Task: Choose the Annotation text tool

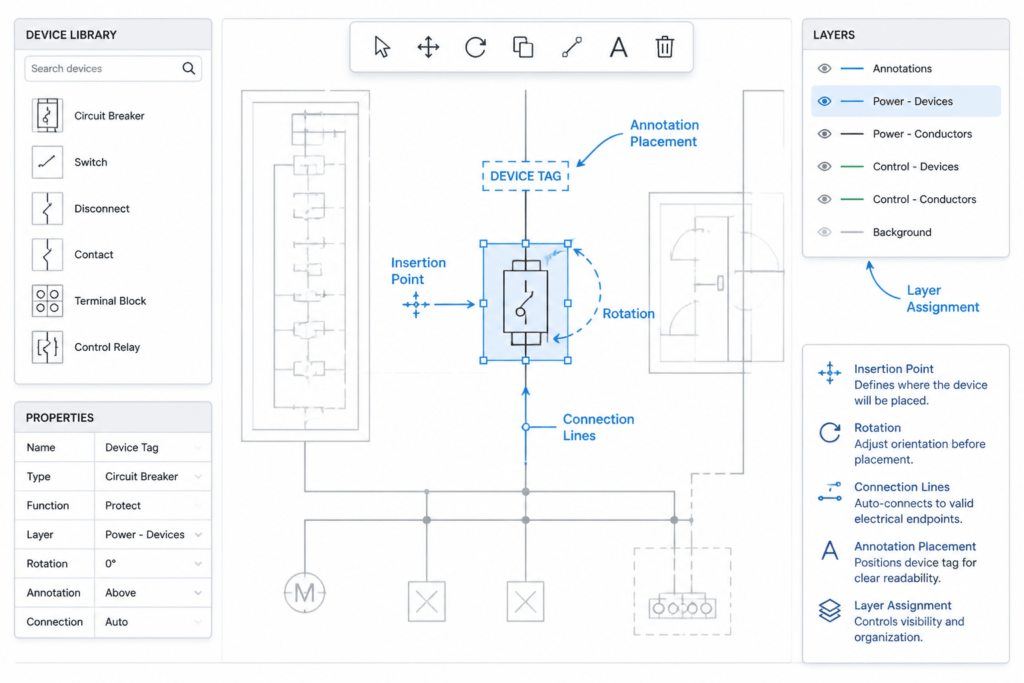Action: click(x=618, y=47)
